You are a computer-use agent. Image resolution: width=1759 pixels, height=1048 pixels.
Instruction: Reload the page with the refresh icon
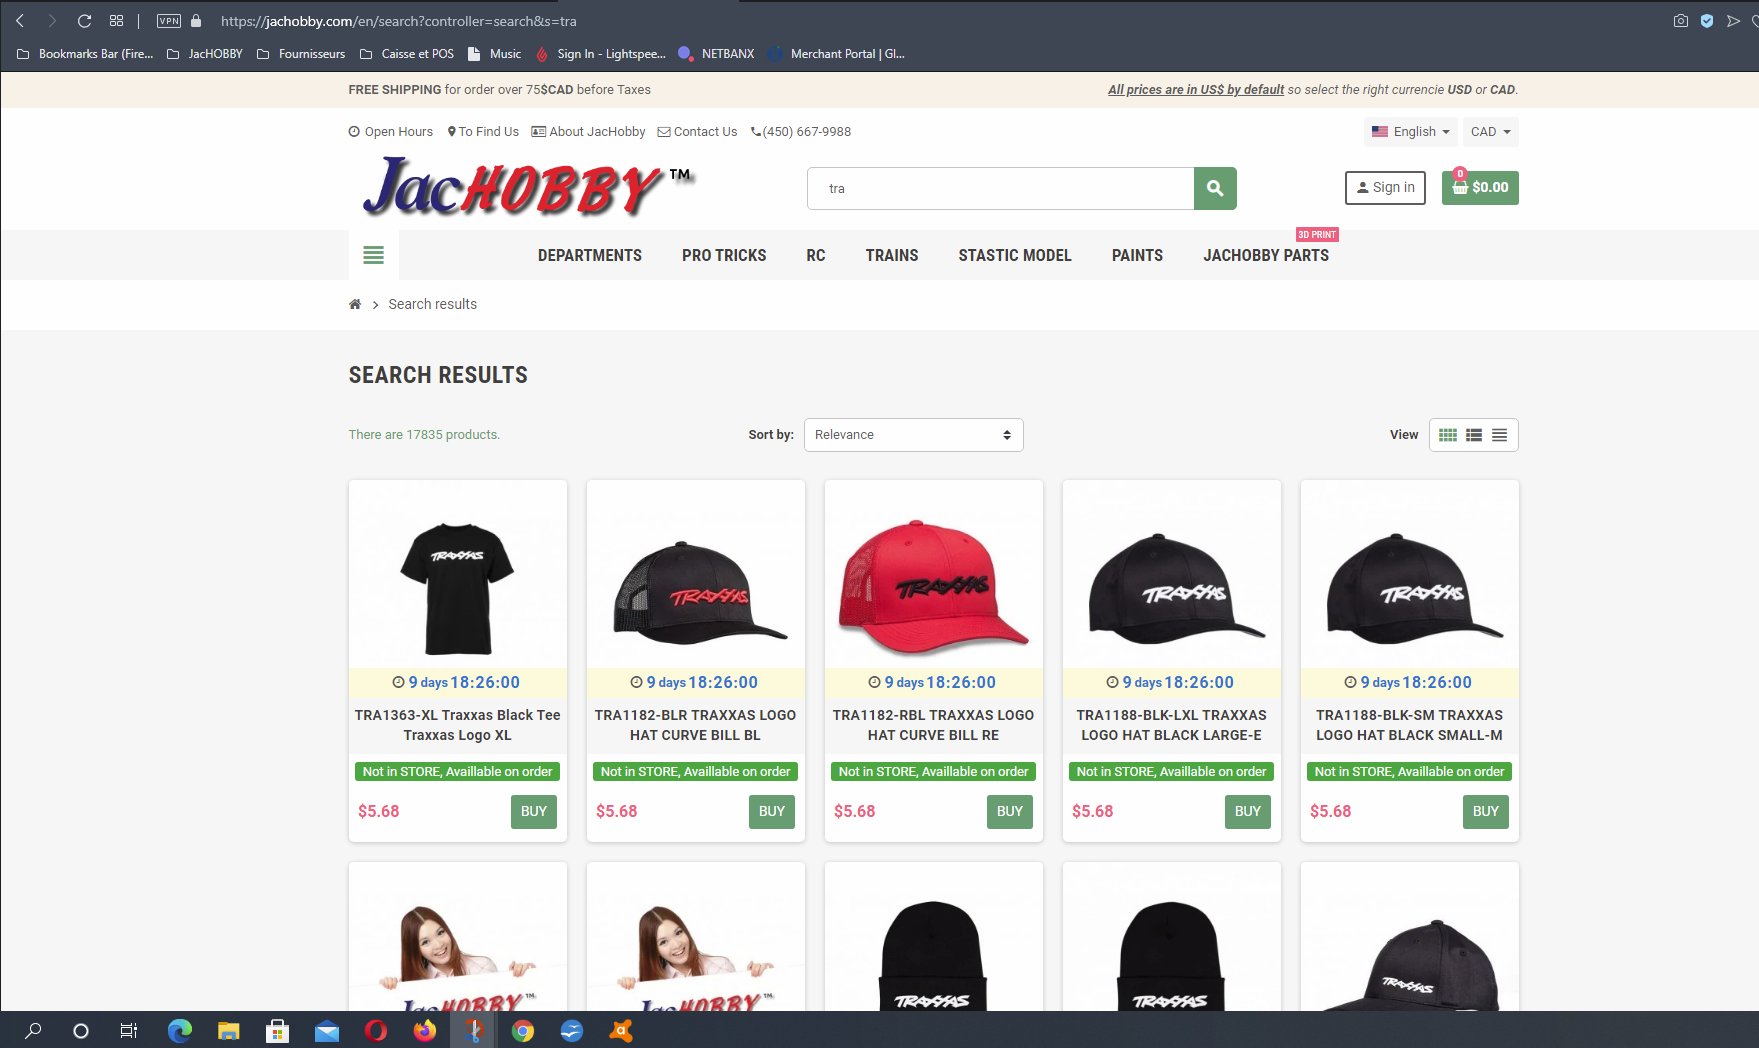(84, 21)
